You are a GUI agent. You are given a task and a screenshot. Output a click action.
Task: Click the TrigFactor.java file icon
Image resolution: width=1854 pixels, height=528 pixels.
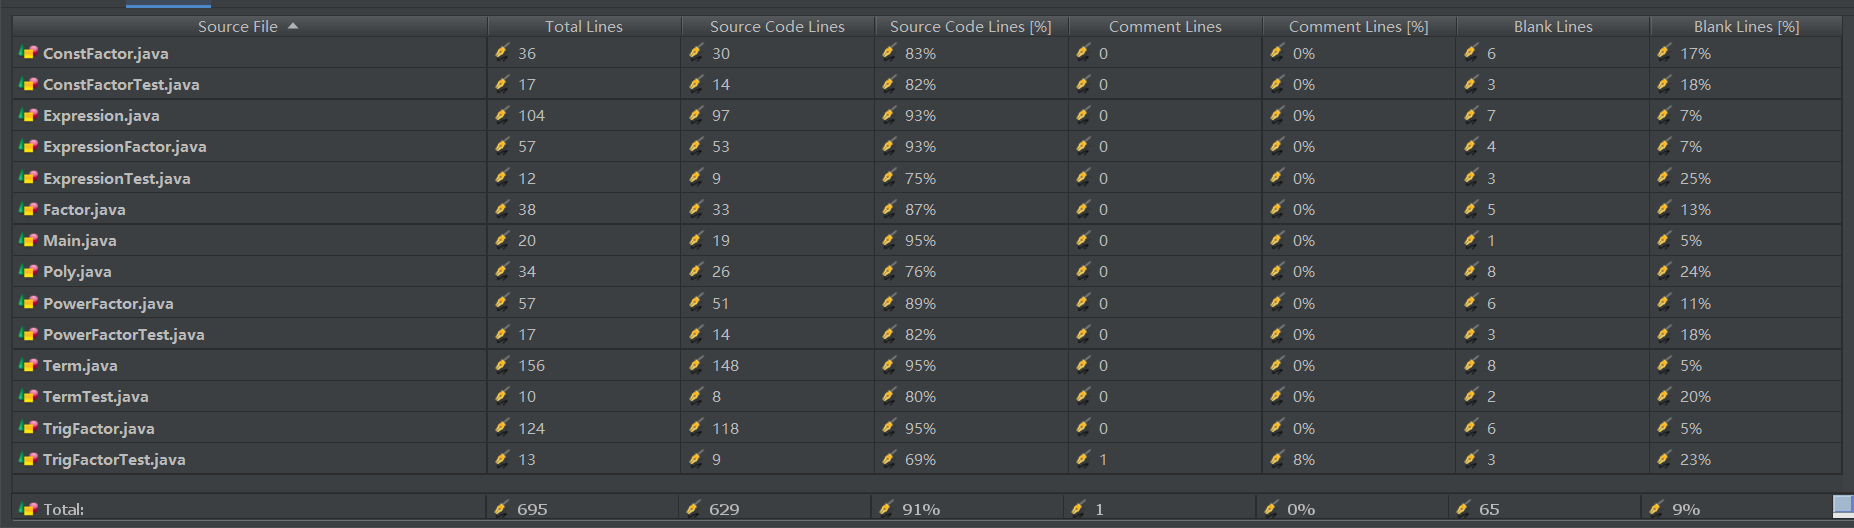click(28, 428)
